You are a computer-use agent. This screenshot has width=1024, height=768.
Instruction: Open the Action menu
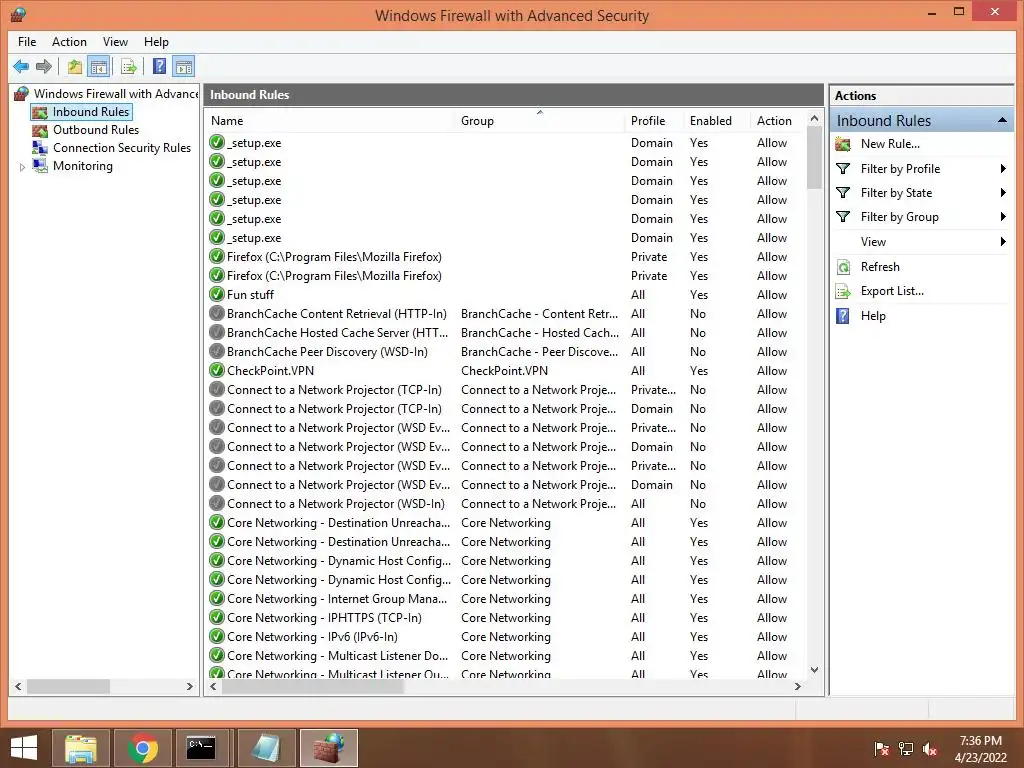(x=69, y=42)
